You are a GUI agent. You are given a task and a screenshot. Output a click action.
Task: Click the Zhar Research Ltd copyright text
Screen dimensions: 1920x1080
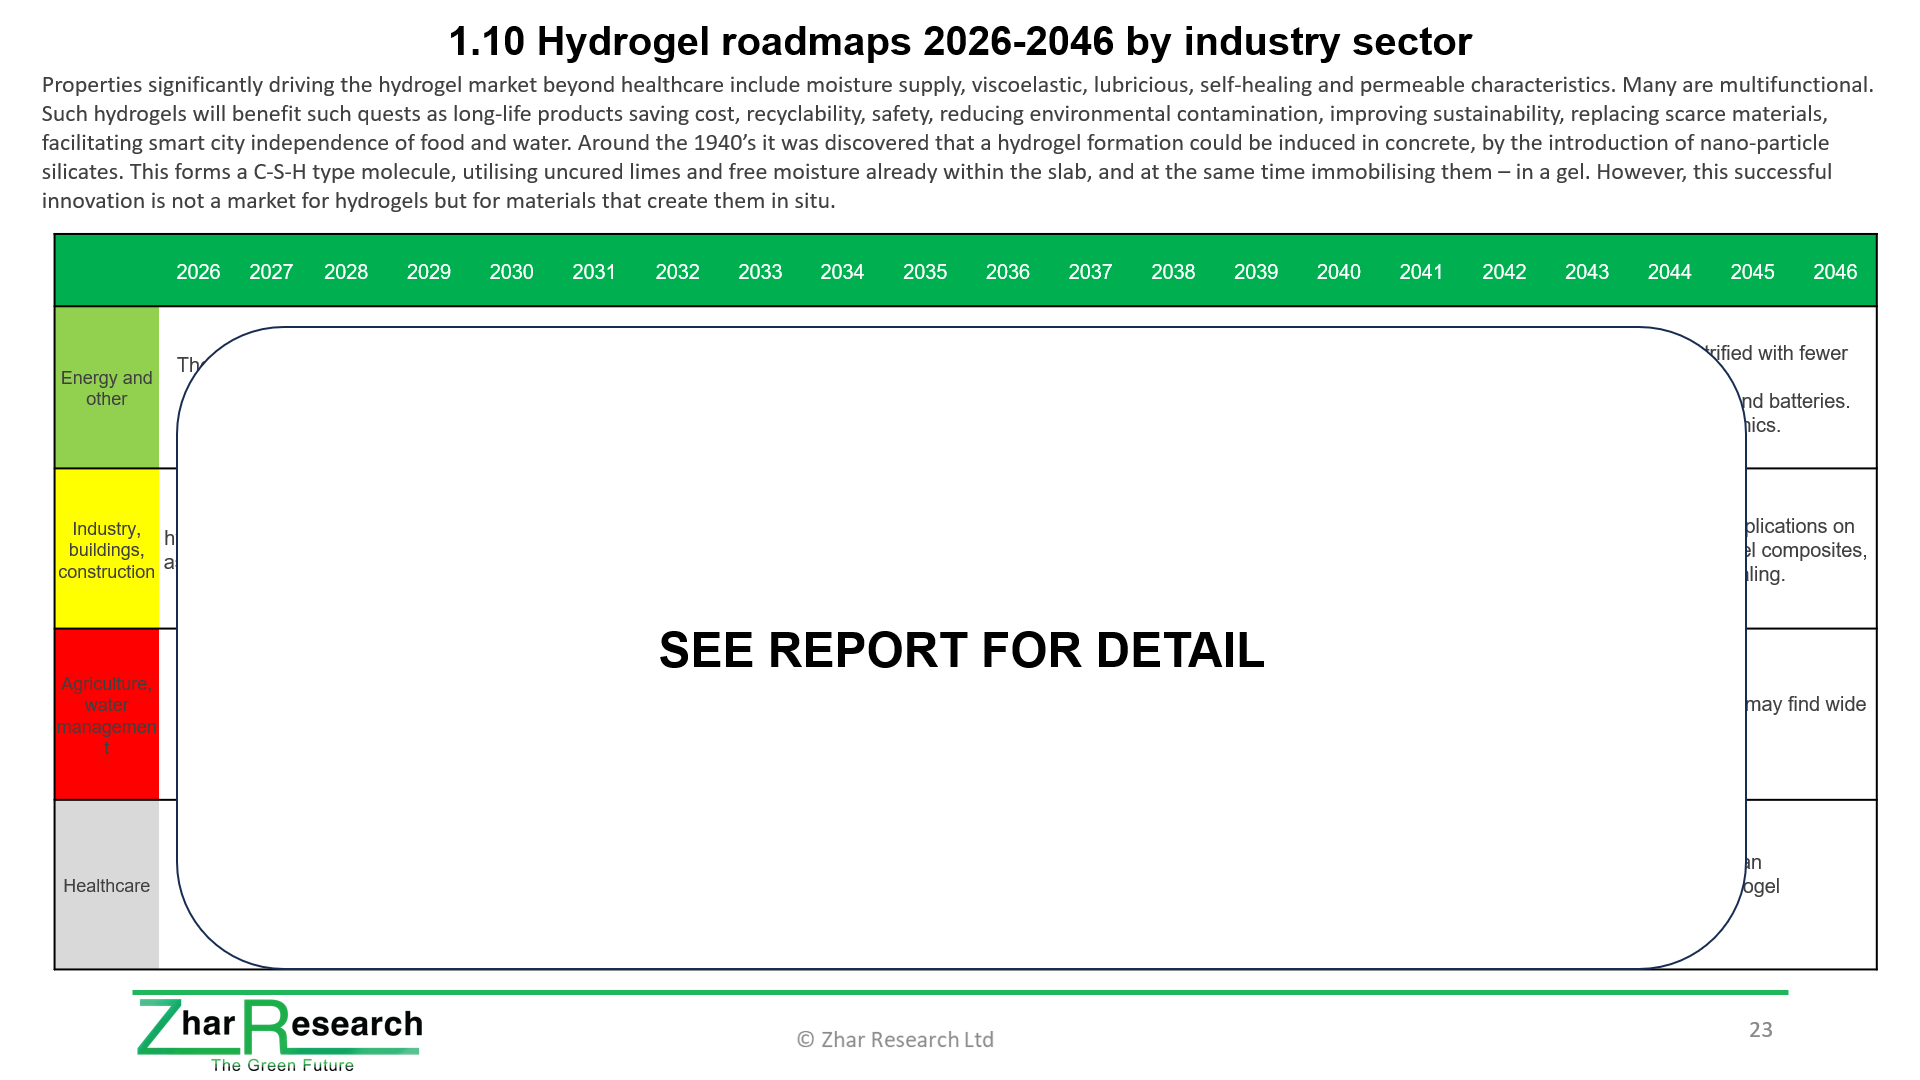click(895, 1040)
